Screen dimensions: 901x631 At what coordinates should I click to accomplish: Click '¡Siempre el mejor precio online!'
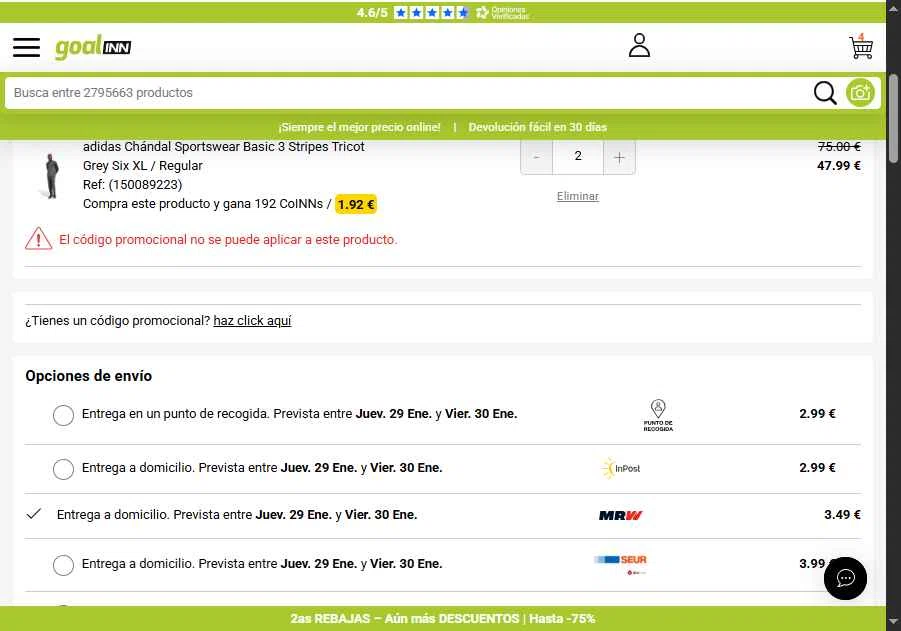(360, 127)
